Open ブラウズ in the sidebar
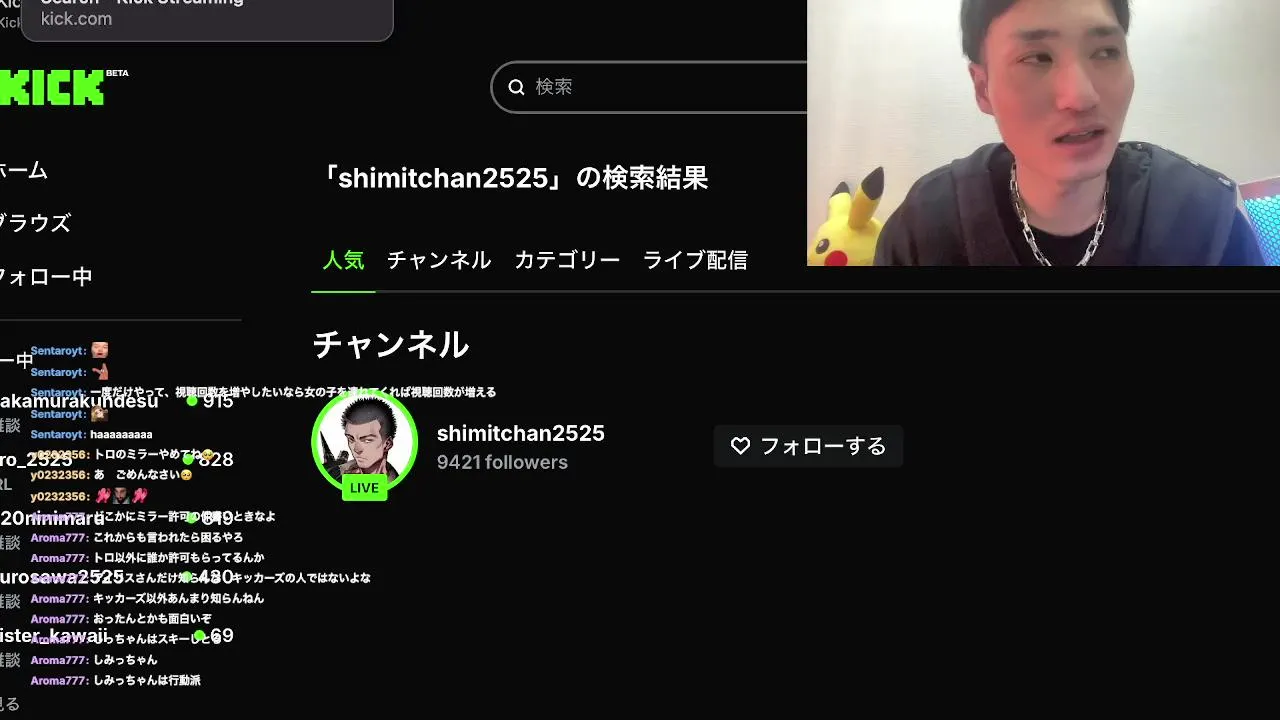 tap(35, 223)
